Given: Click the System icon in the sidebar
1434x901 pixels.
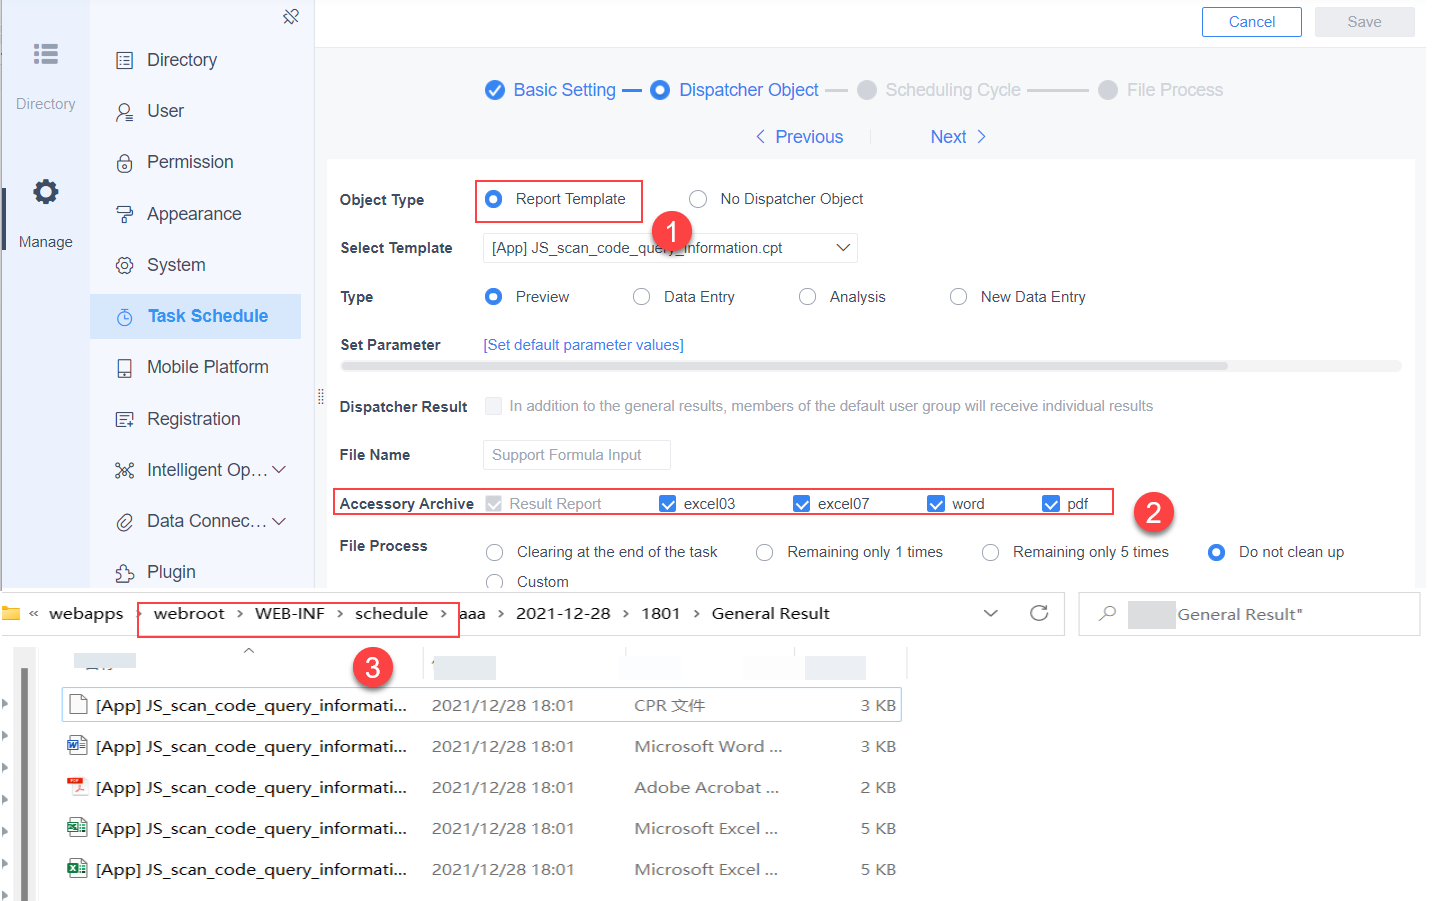Looking at the screenshot, I should [124, 264].
